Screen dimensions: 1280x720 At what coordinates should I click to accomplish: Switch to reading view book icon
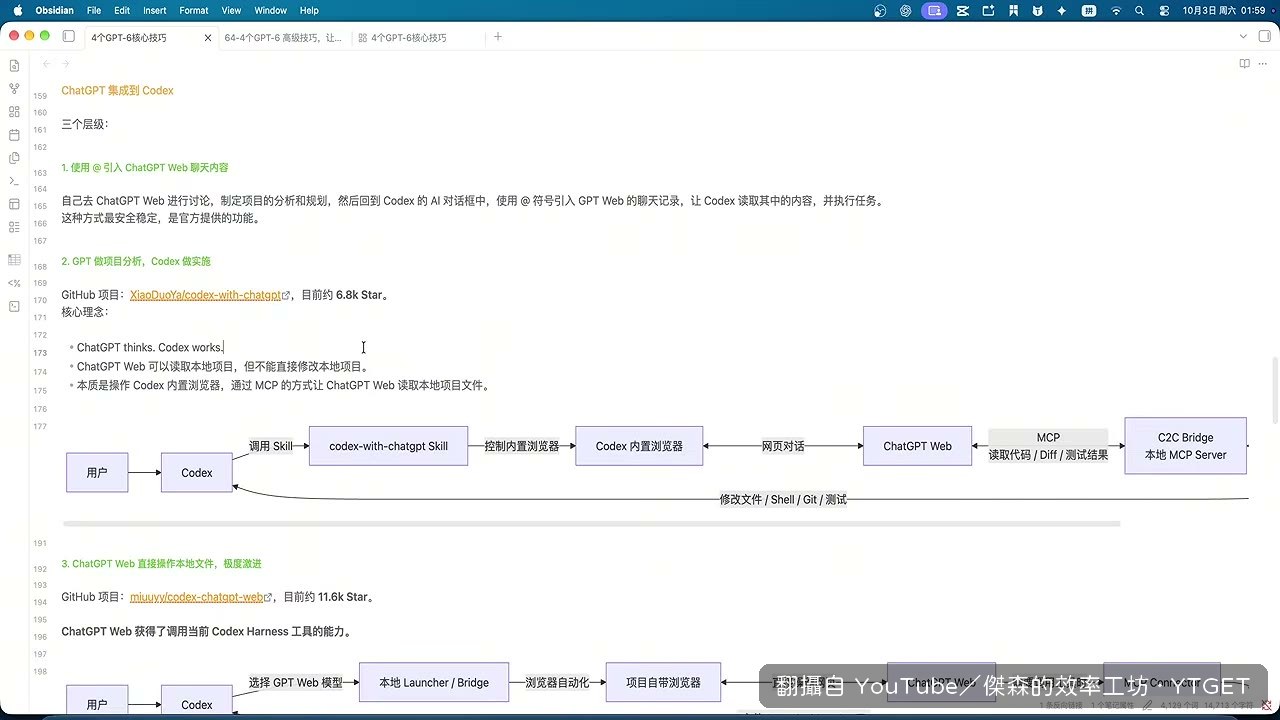coord(1245,64)
